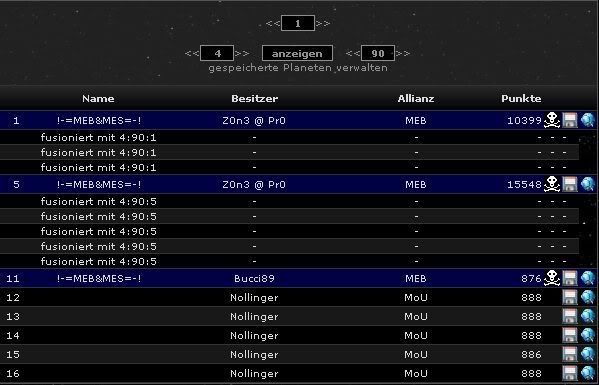The width and height of the screenshot is (599, 385).
Task: Open alliance MoU in row 14
Action: pyautogui.click(x=416, y=336)
